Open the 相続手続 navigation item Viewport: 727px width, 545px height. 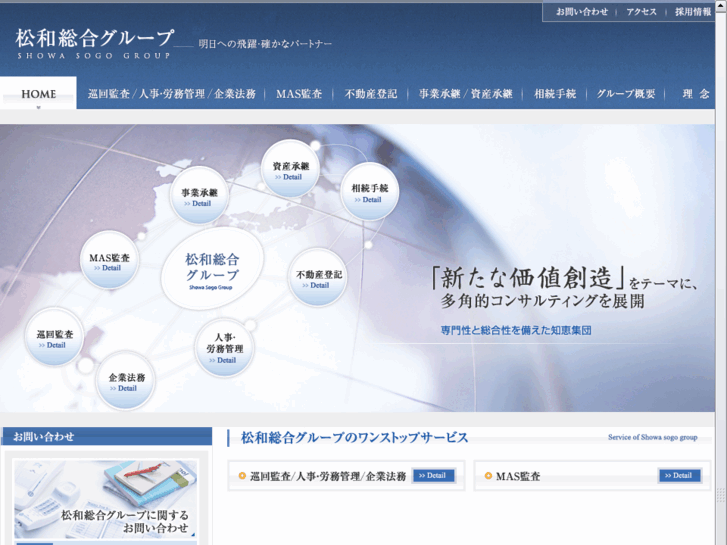555,94
